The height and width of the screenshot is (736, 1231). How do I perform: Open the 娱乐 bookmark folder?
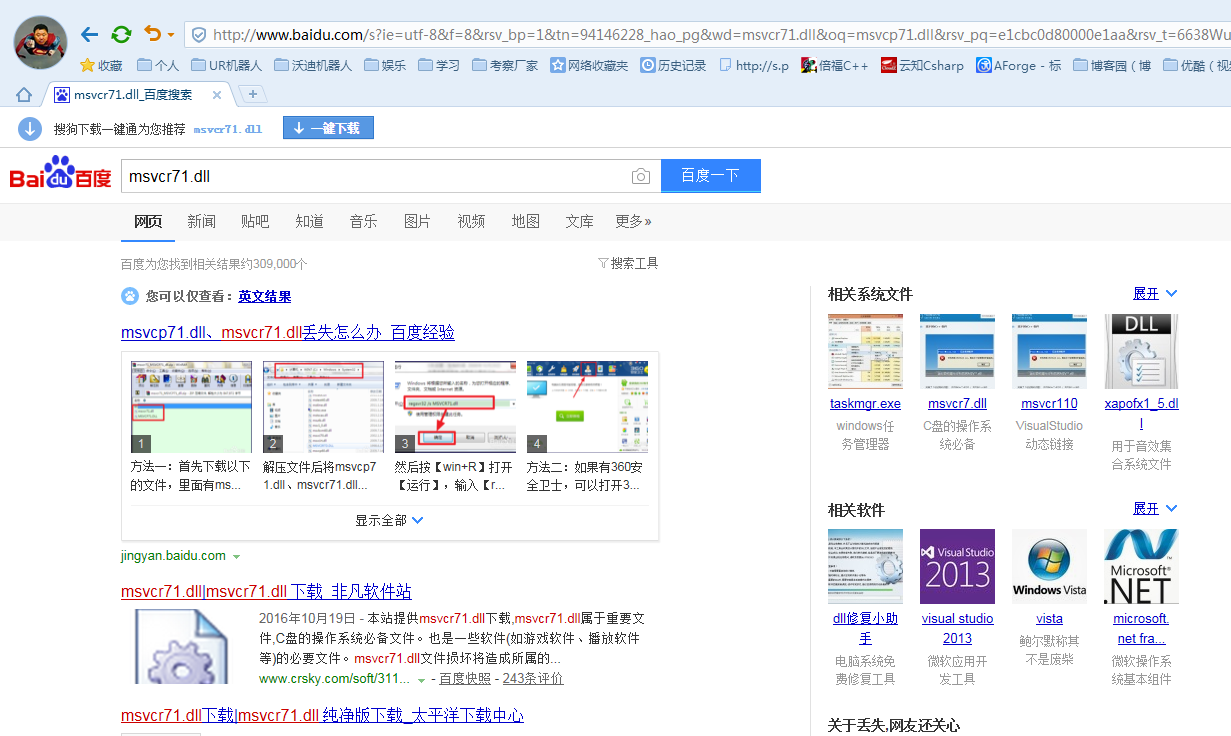385,66
